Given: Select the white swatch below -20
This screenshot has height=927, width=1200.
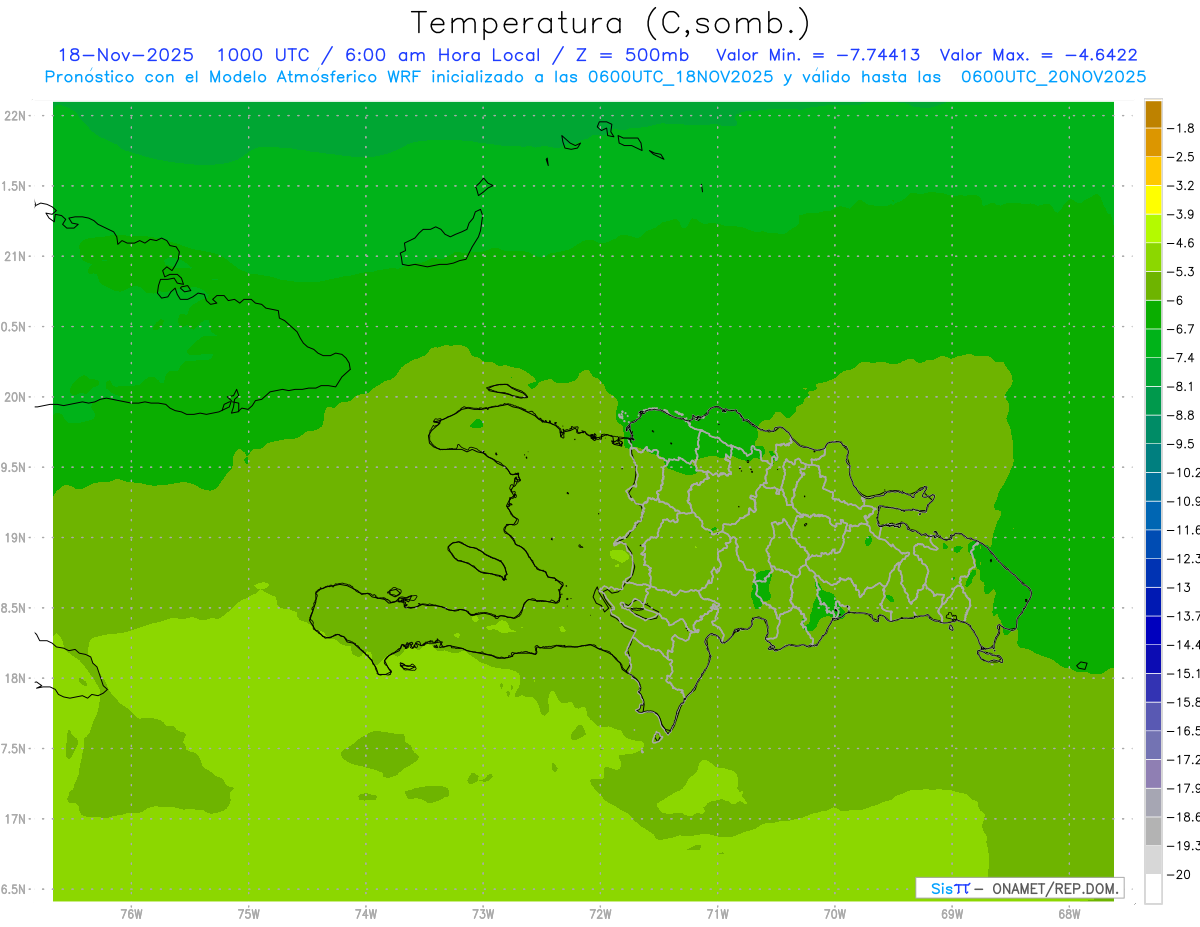Looking at the screenshot, I should [x=1154, y=889].
